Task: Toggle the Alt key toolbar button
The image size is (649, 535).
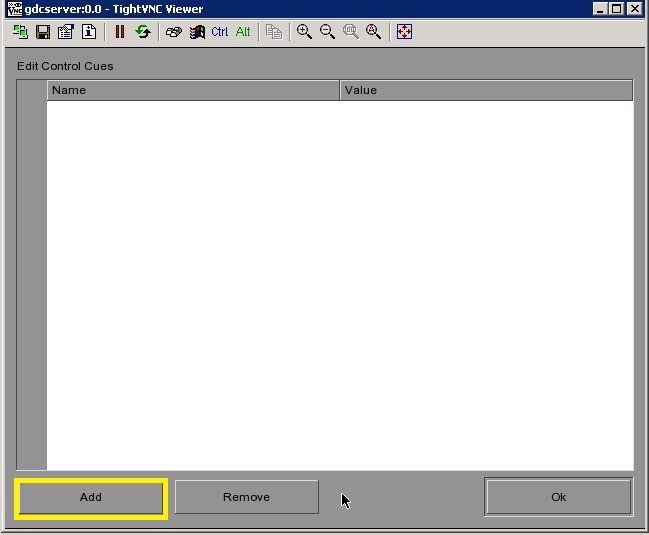Action: coord(243,32)
